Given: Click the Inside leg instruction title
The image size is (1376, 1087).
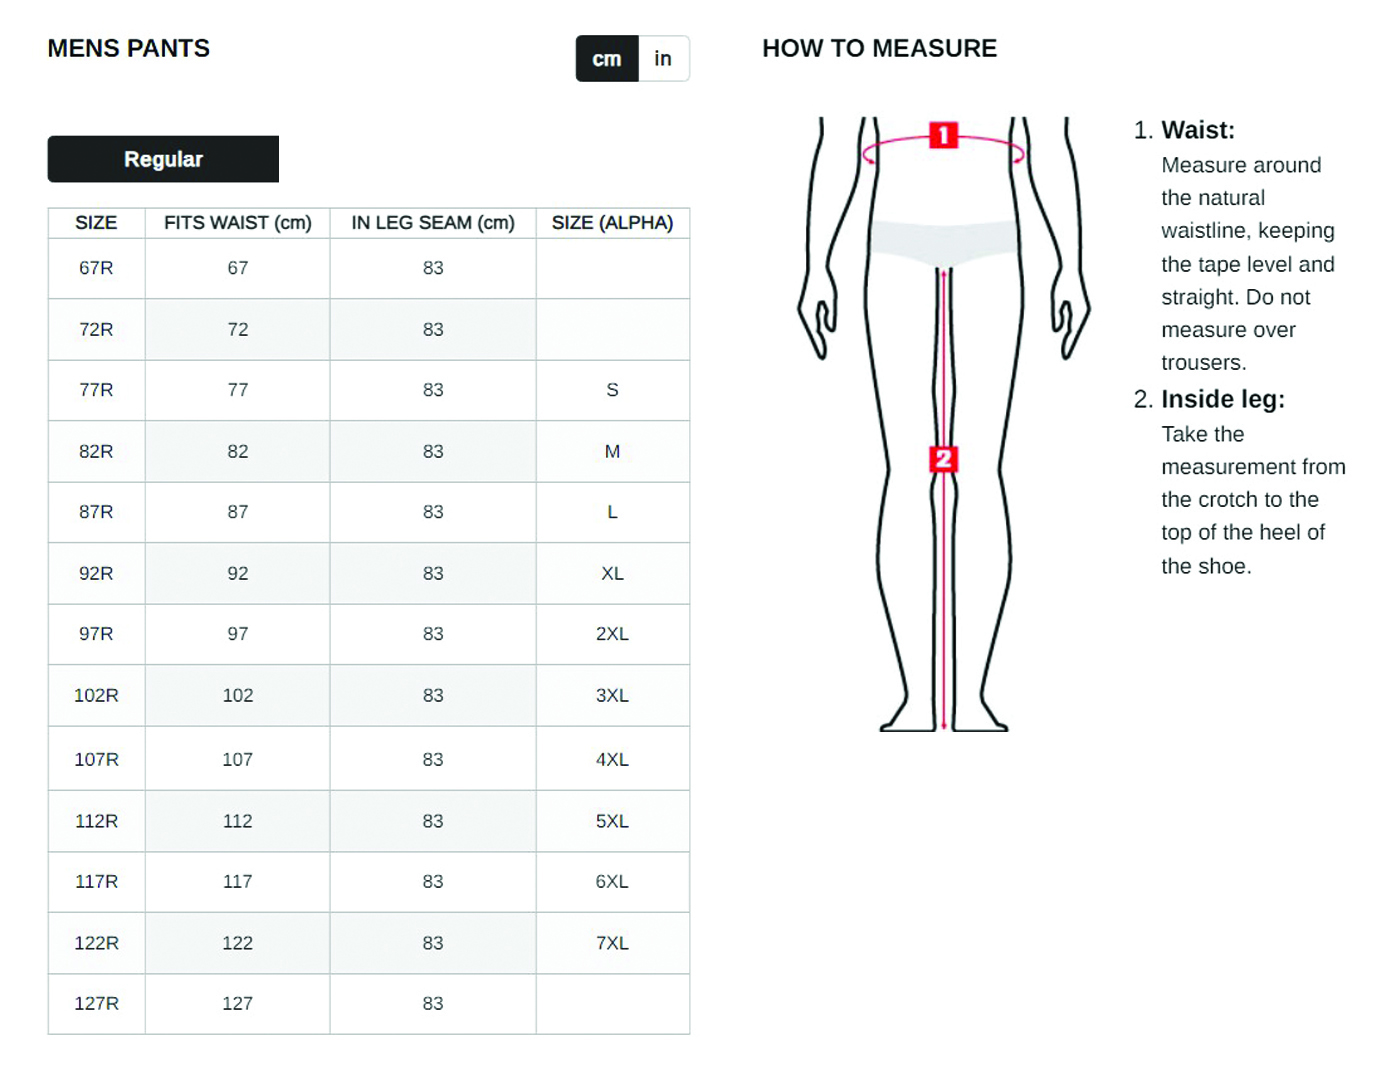Looking at the screenshot, I should pos(1223,399).
